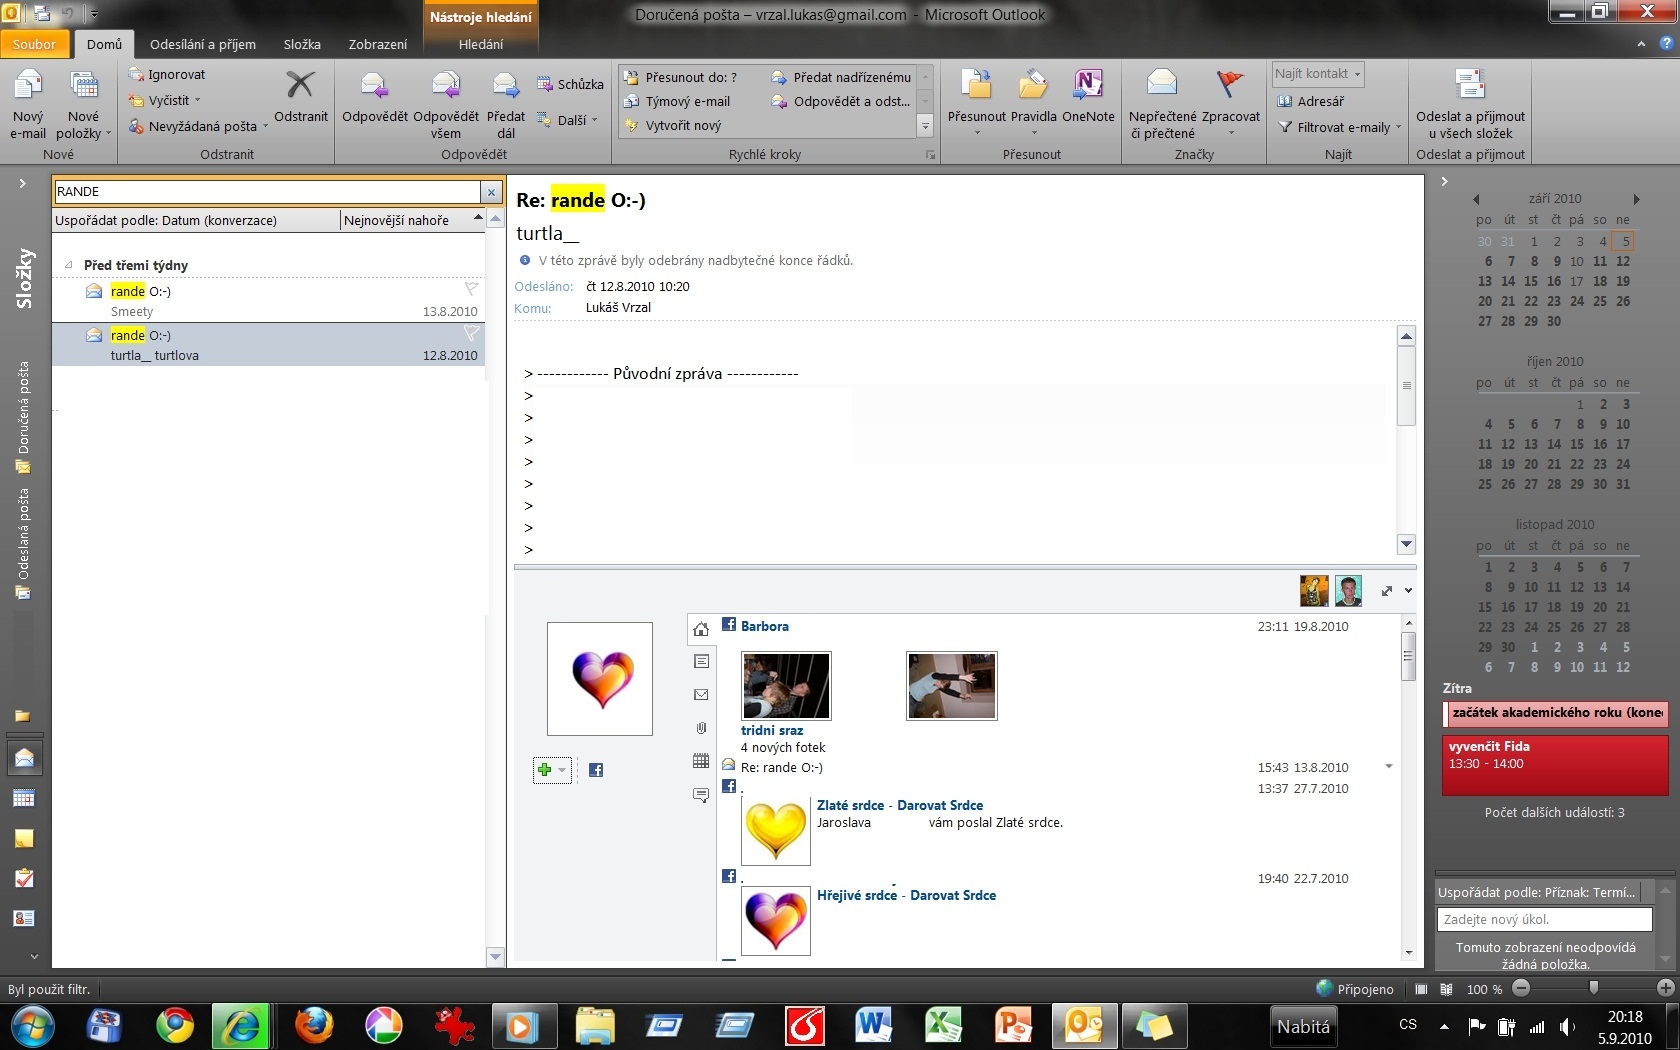
Task: Switch to the Složka tab
Action: 302,44
